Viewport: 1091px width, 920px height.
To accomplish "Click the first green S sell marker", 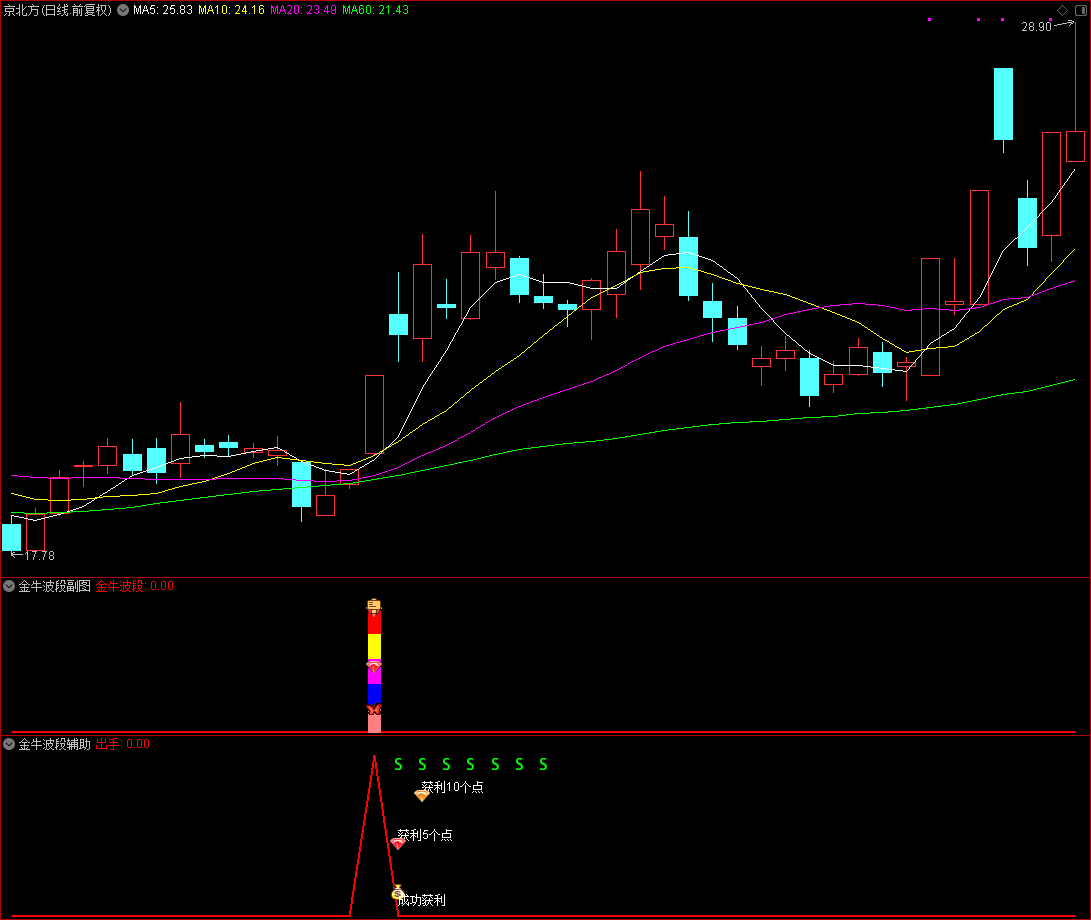I will pyautogui.click(x=398, y=765).
